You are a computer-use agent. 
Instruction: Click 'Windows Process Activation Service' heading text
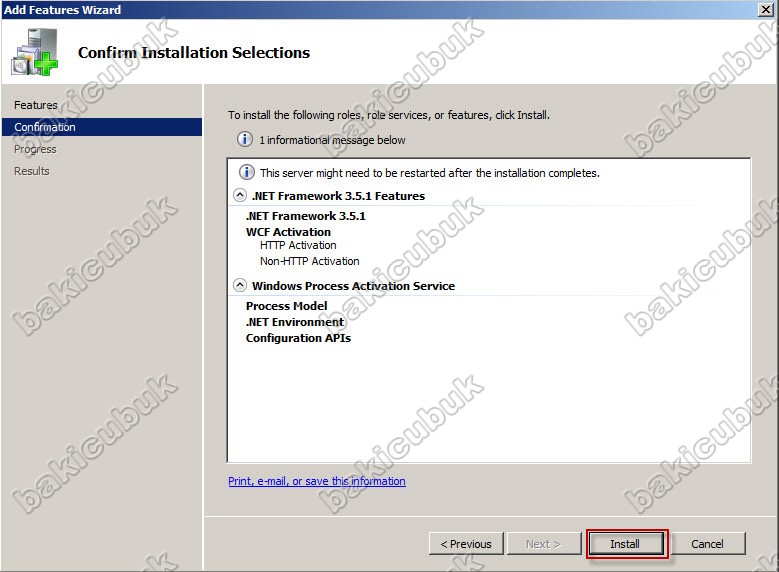[x=353, y=286]
